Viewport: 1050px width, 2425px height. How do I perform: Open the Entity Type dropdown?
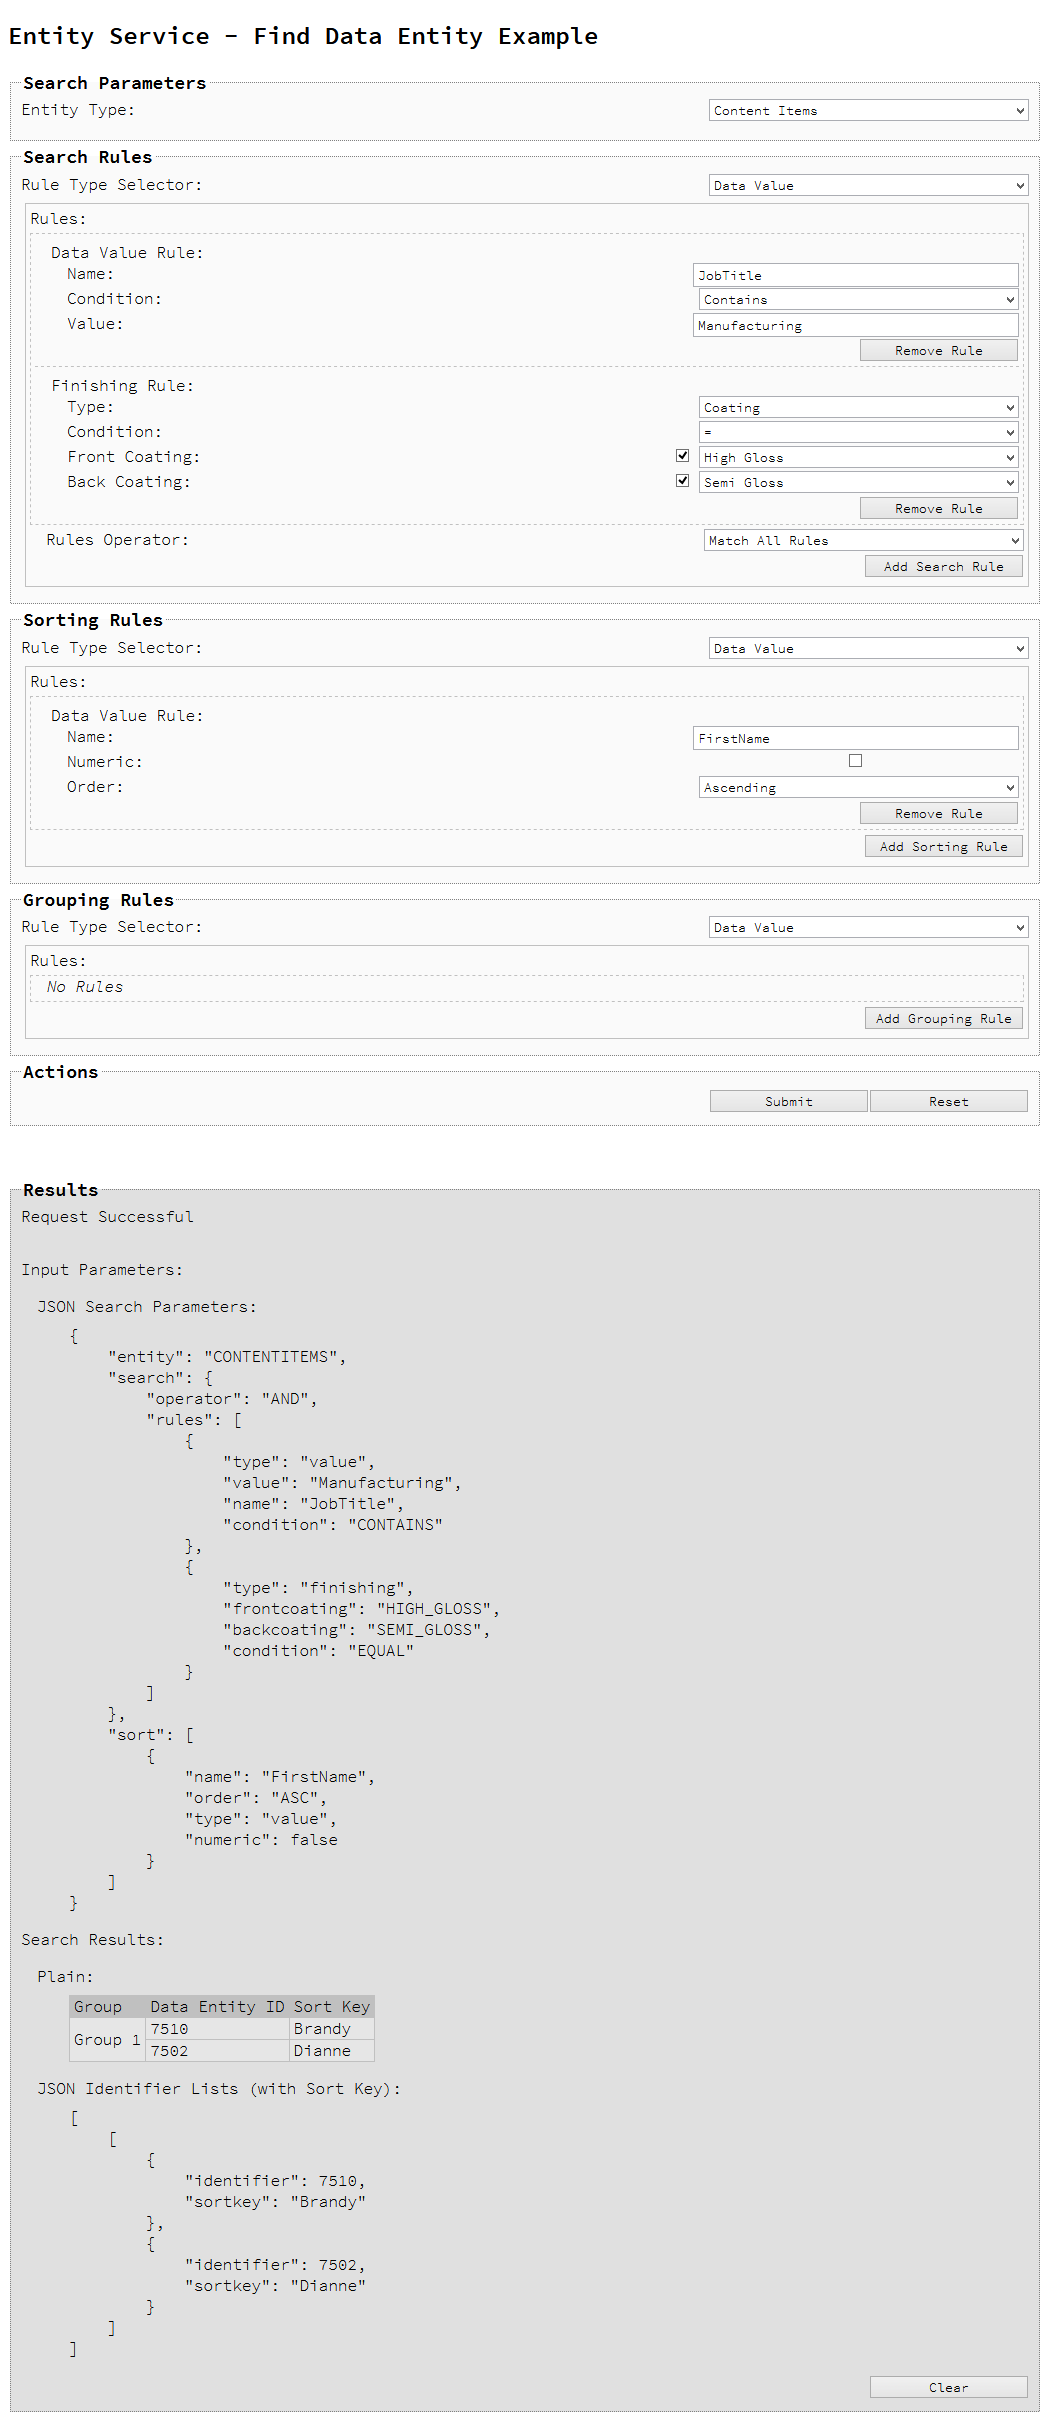pos(868,111)
